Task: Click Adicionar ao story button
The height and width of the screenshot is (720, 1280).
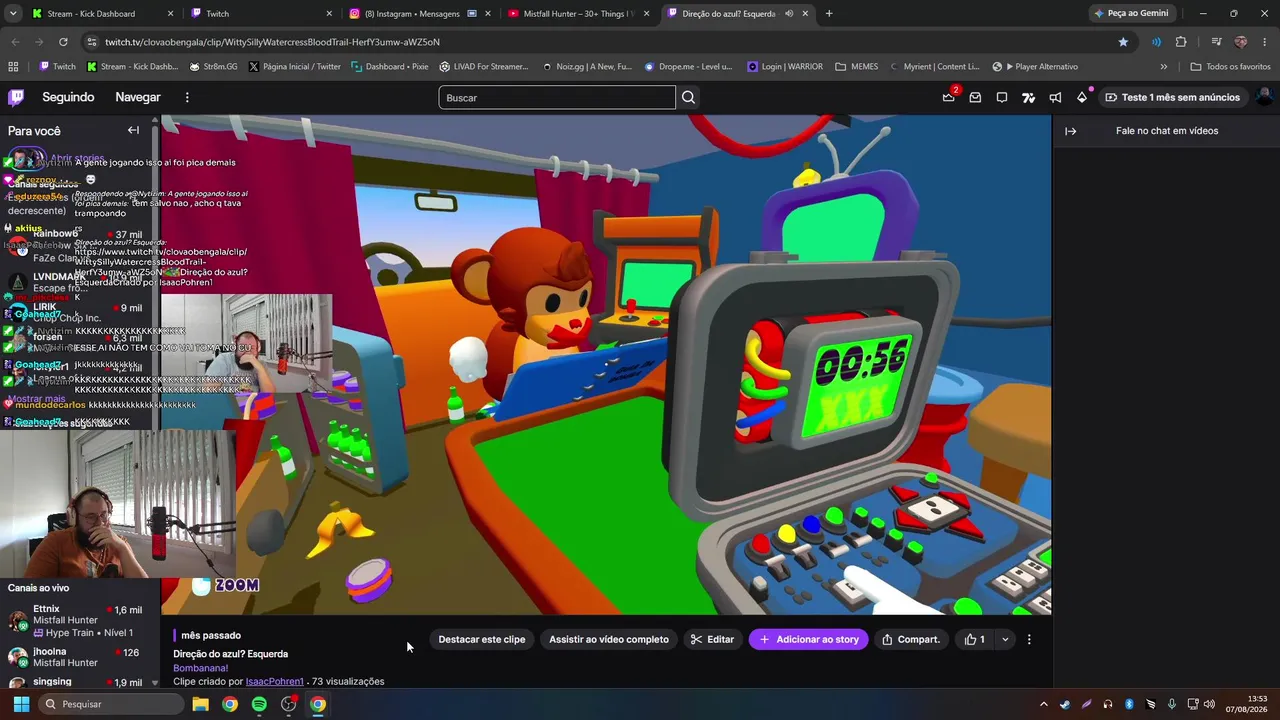Action: (808, 639)
